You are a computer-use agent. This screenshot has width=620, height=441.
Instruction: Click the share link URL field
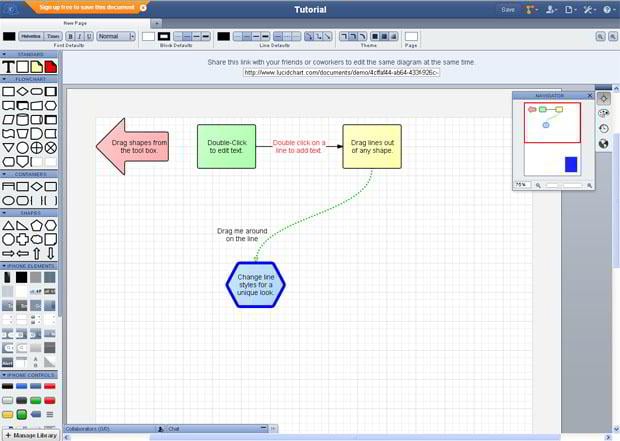click(x=341, y=72)
